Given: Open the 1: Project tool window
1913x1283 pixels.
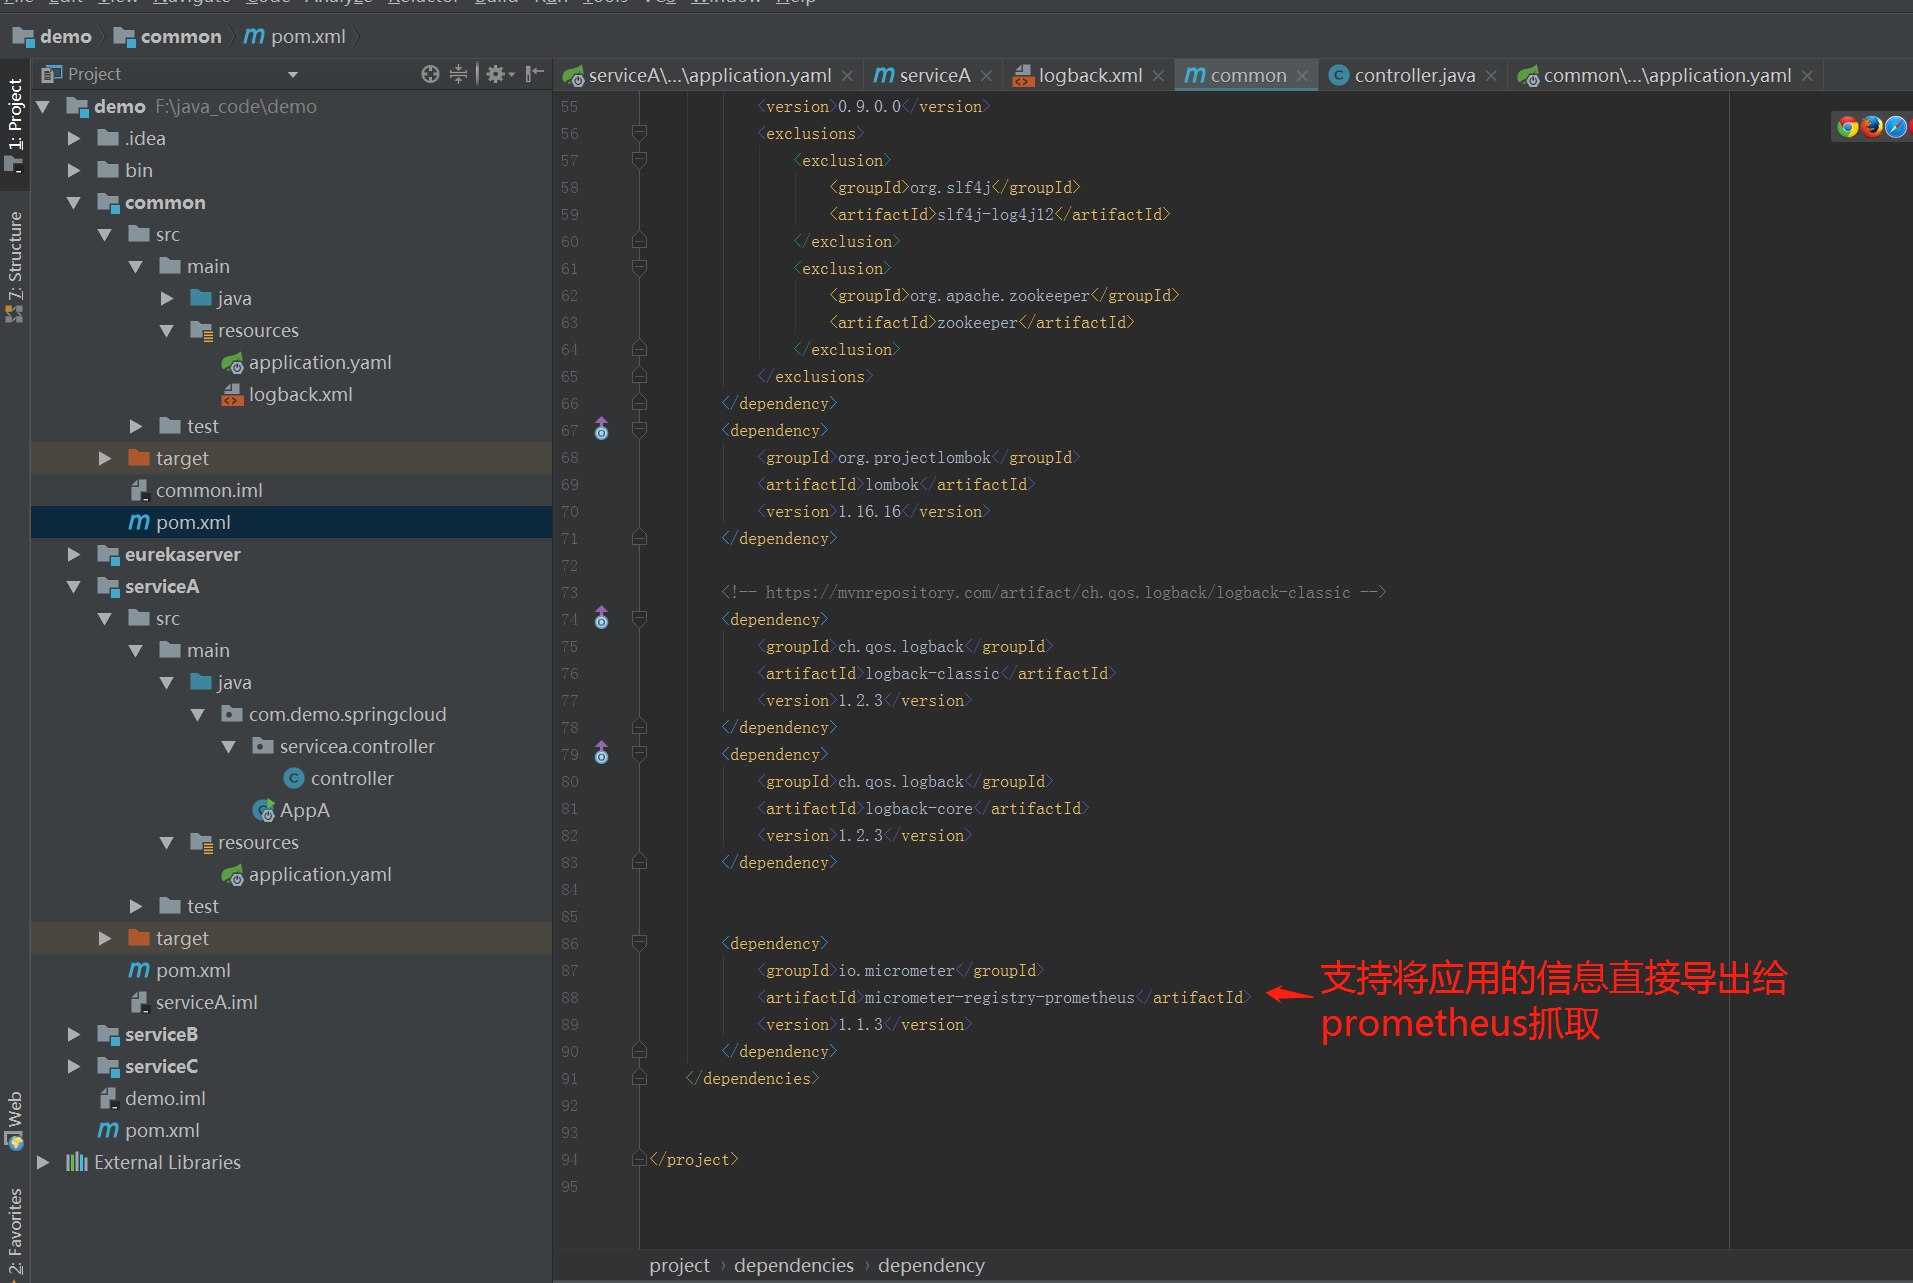Looking at the screenshot, I should pos(14,125).
